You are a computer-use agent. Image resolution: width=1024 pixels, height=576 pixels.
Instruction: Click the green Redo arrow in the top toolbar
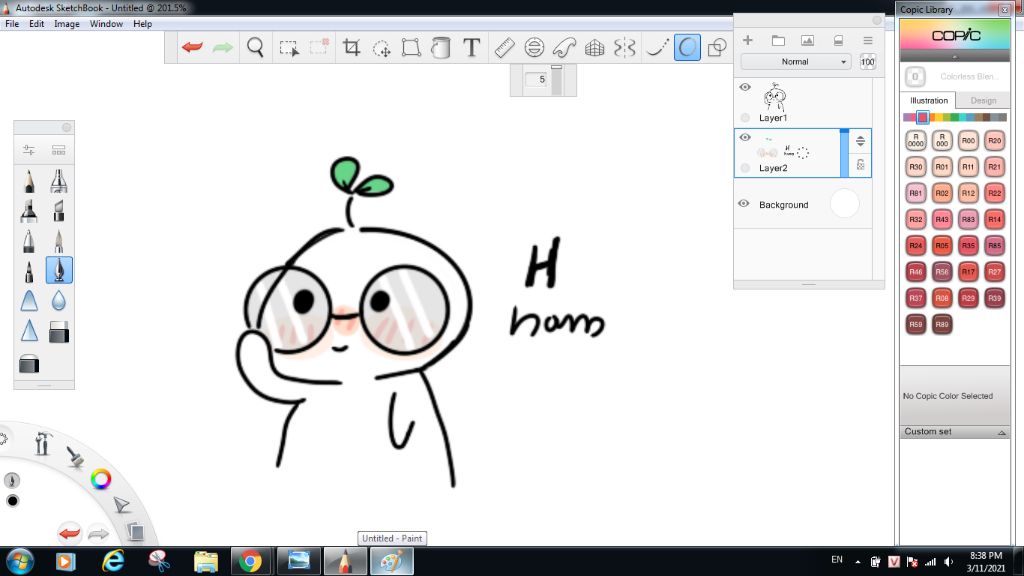[223, 47]
